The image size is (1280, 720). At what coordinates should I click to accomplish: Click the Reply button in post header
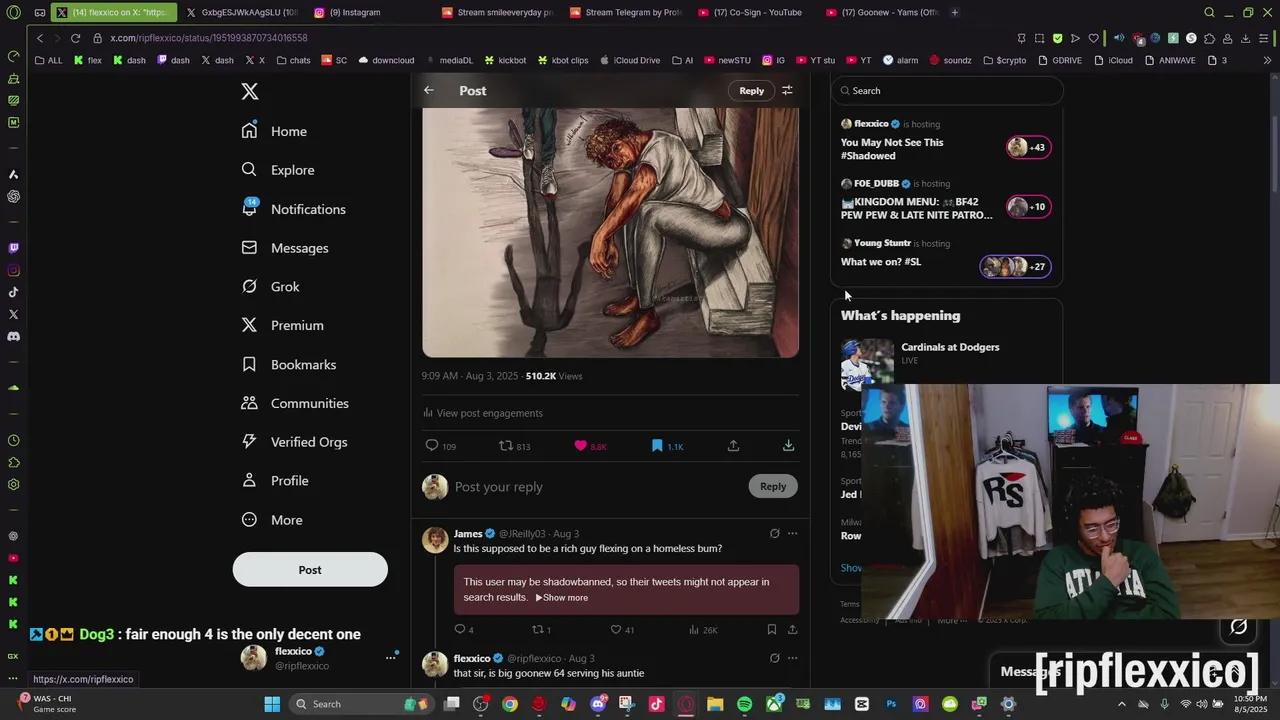tap(752, 90)
